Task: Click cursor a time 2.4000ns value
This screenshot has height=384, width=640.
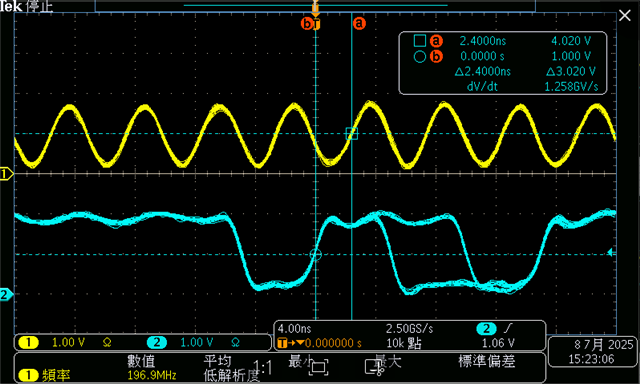Action: coord(483,41)
